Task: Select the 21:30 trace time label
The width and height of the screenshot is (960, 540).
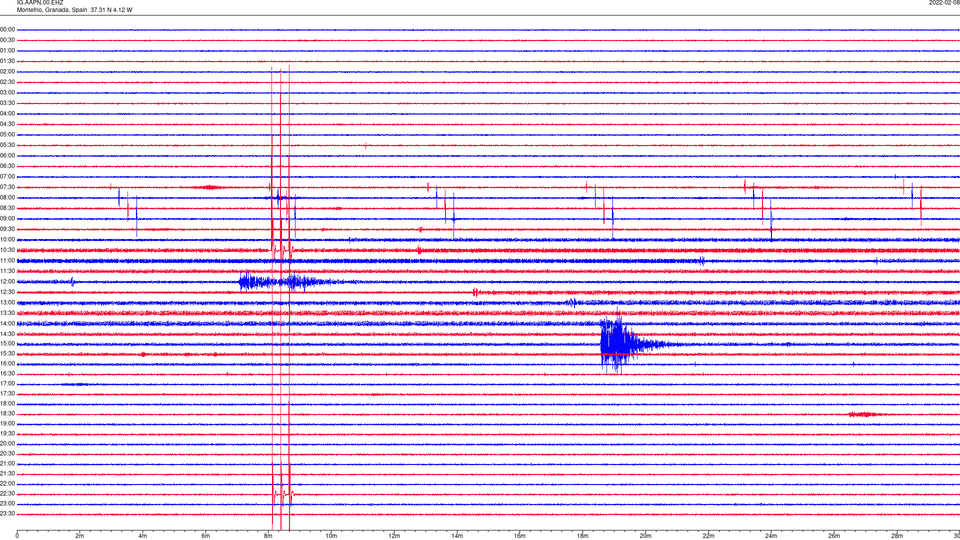Action: [7, 474]
